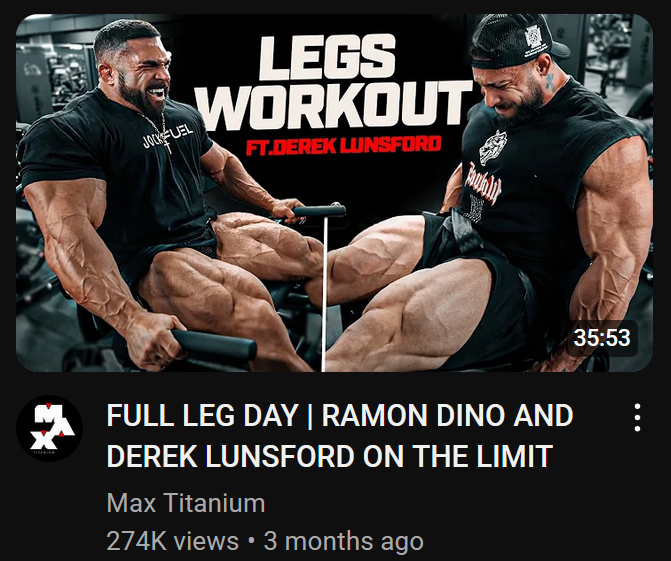Click the neck tattoo on right bodybuilder
Image resolution: width=671 pixels, height=561 pixels.
[x=551, y=82]
